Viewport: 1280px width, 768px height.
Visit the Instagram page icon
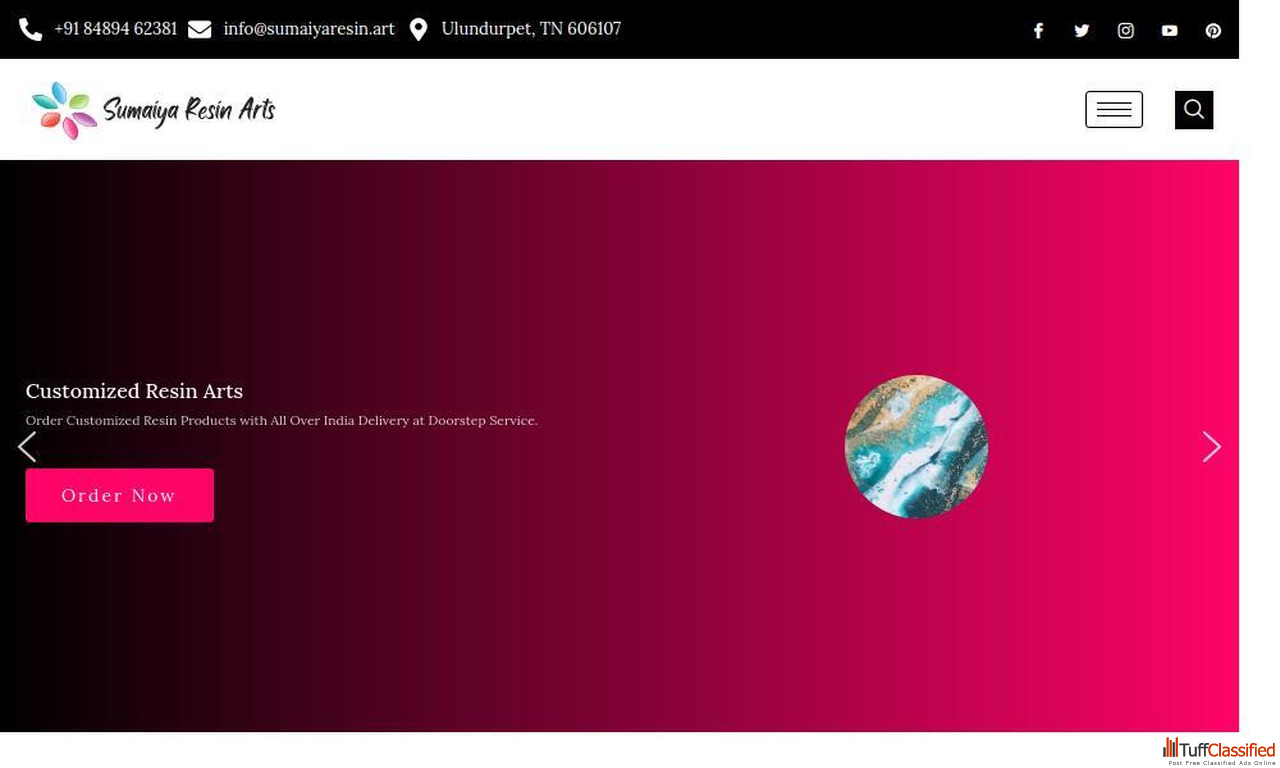[x=1125, y=31]
